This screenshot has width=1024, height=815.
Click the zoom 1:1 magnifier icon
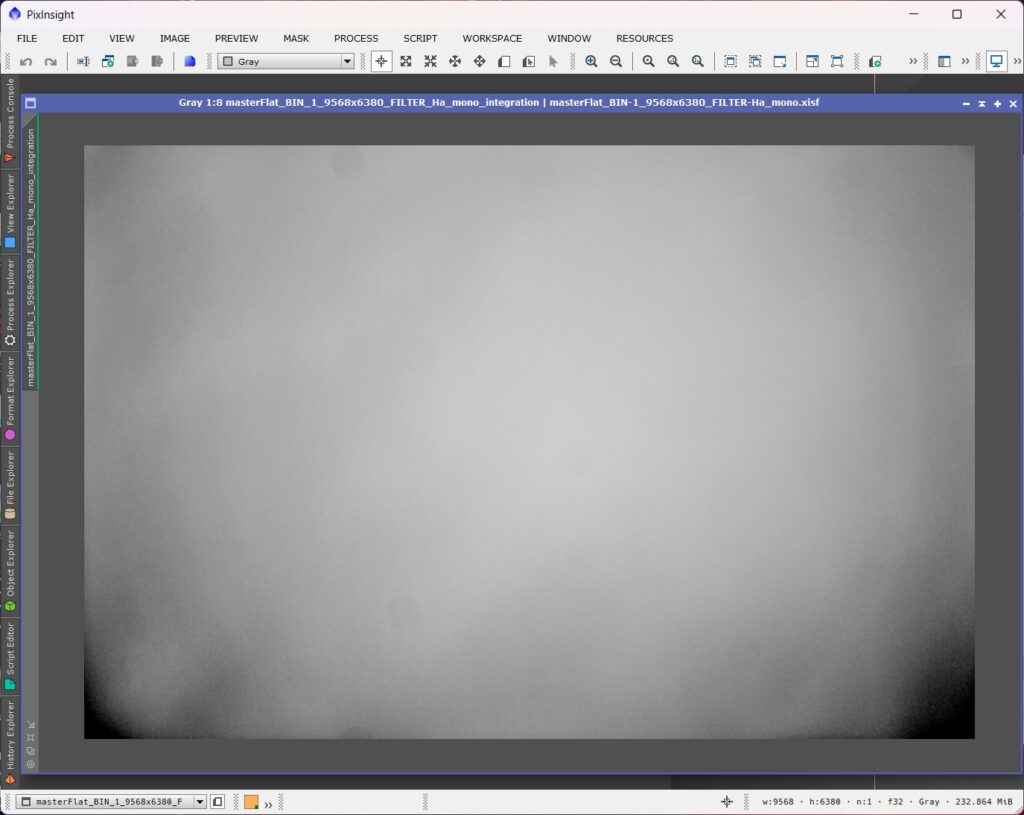(x=673, y=61)
